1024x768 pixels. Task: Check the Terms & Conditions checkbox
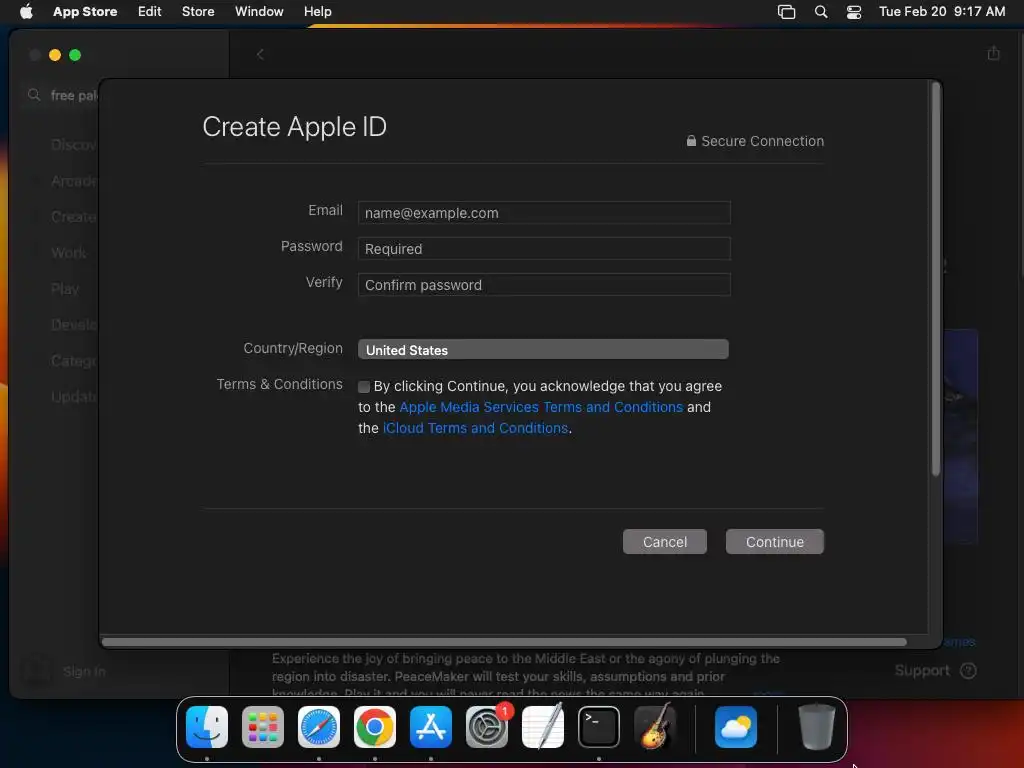click(364, 387)
